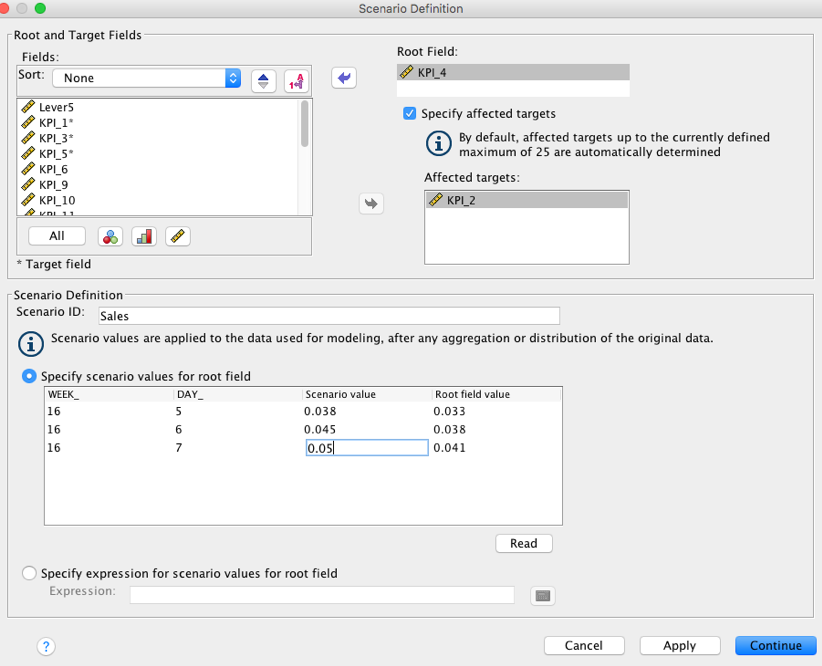Show ordinal fields bar-chart filter icon
This screenshot has height=666, width=822.
(144, 237)
